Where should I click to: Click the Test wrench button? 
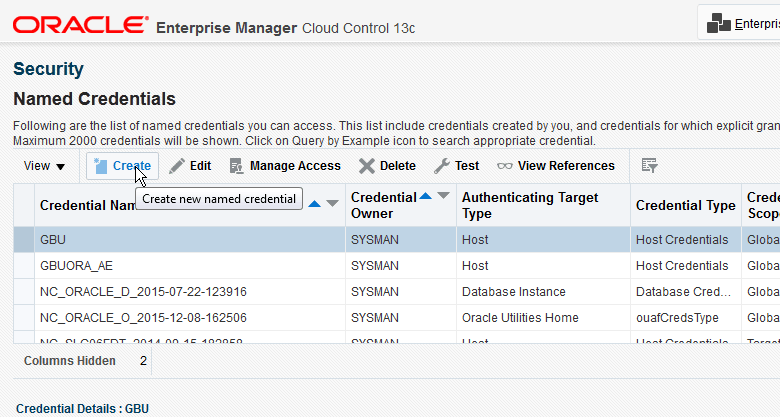[457, 166]
